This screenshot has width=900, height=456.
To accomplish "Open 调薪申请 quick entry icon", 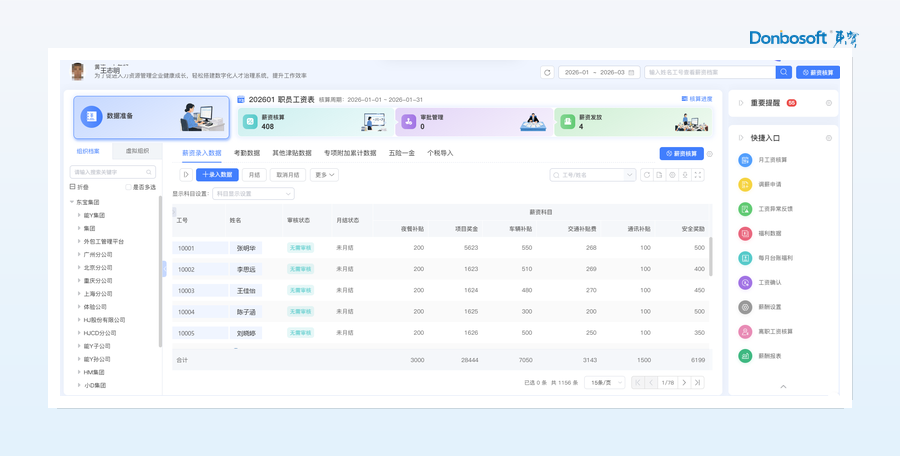I will (x=745, y=184).
